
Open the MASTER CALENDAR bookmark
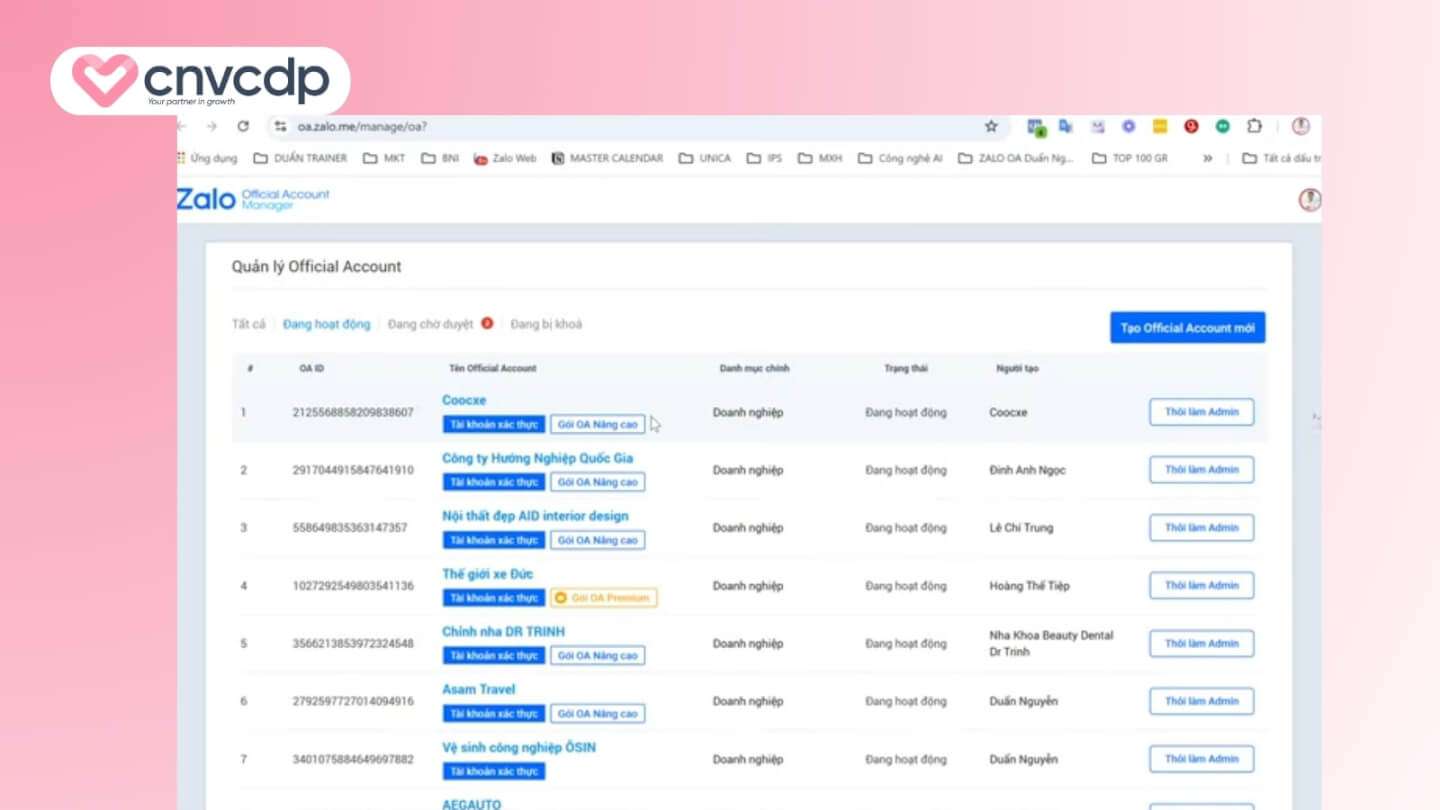coord(607,158)
